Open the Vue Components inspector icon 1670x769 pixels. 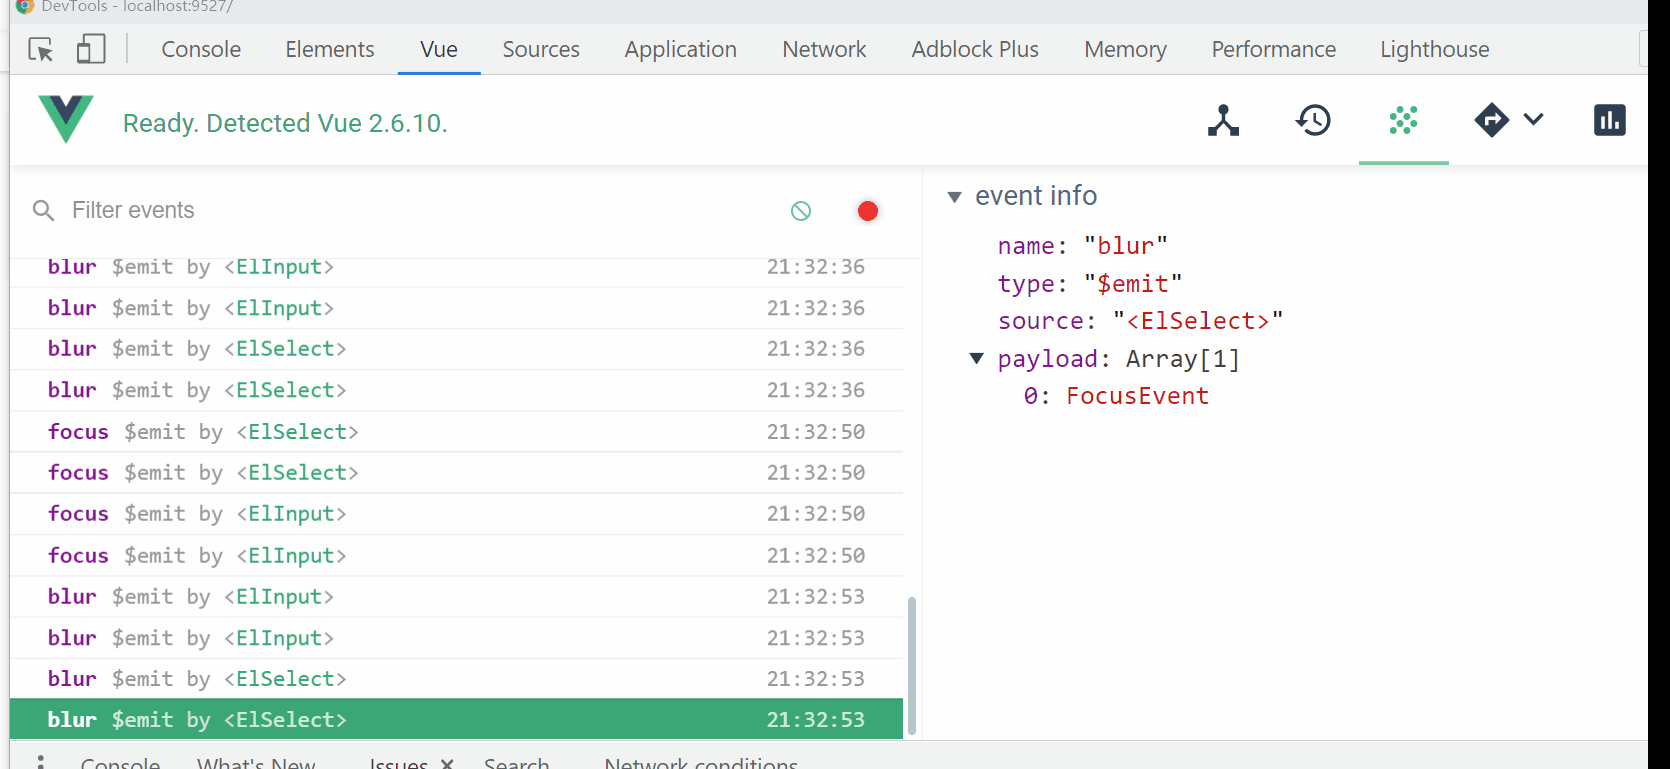point(1223,121)
